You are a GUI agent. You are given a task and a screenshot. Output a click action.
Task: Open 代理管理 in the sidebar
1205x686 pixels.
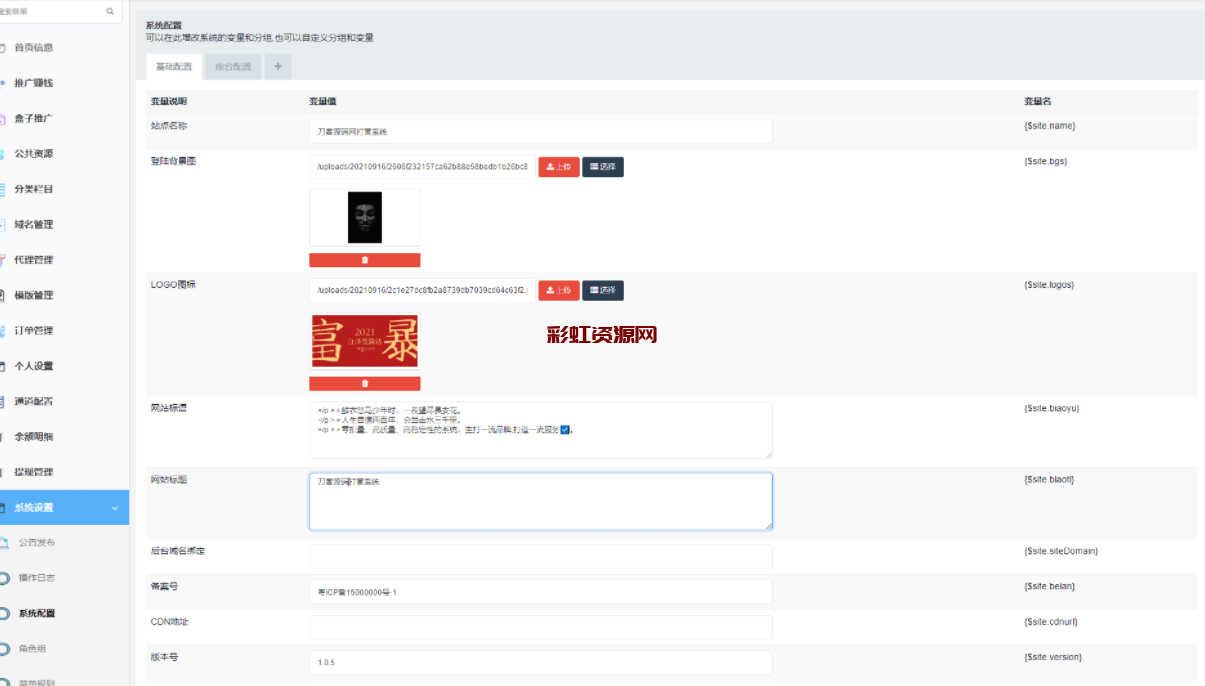click(33, 260)
